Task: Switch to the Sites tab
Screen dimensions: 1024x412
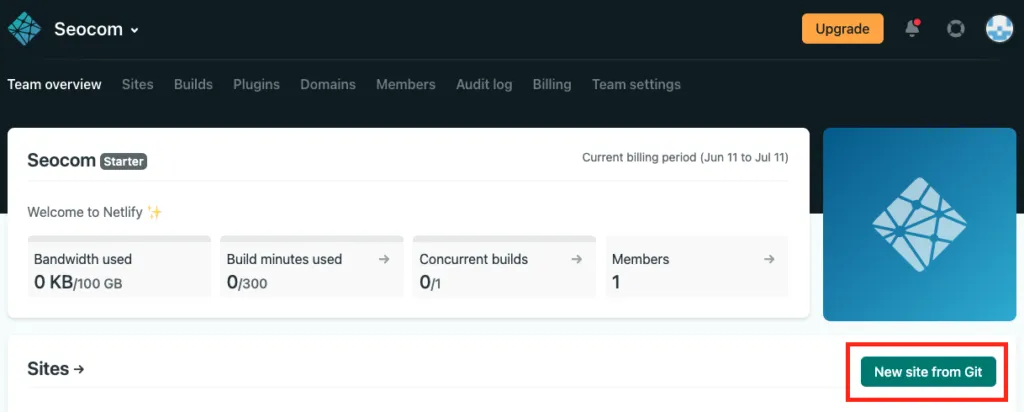Action: pos(138,84)
